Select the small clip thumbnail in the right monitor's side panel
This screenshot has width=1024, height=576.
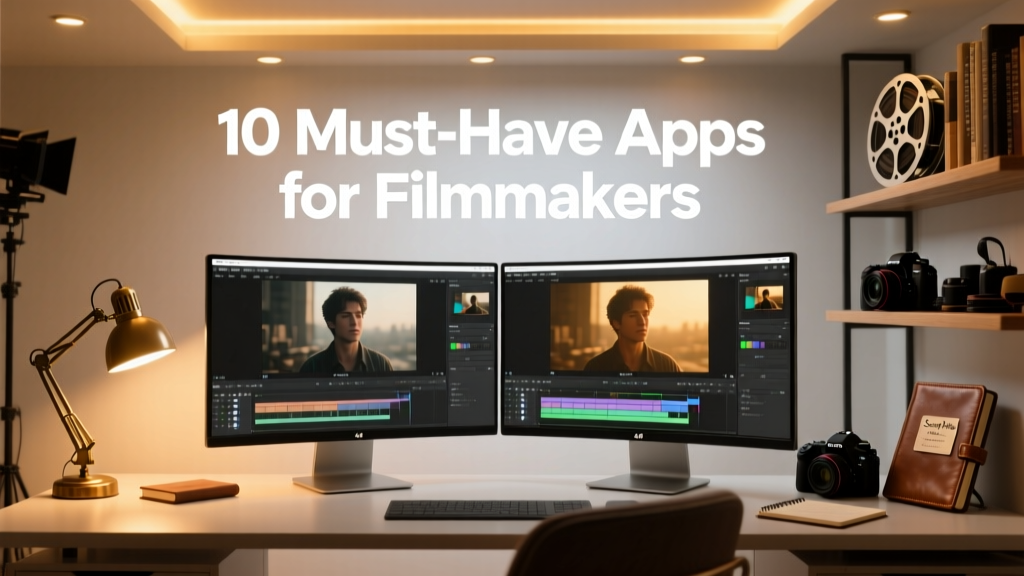click(x=764, y=298)
